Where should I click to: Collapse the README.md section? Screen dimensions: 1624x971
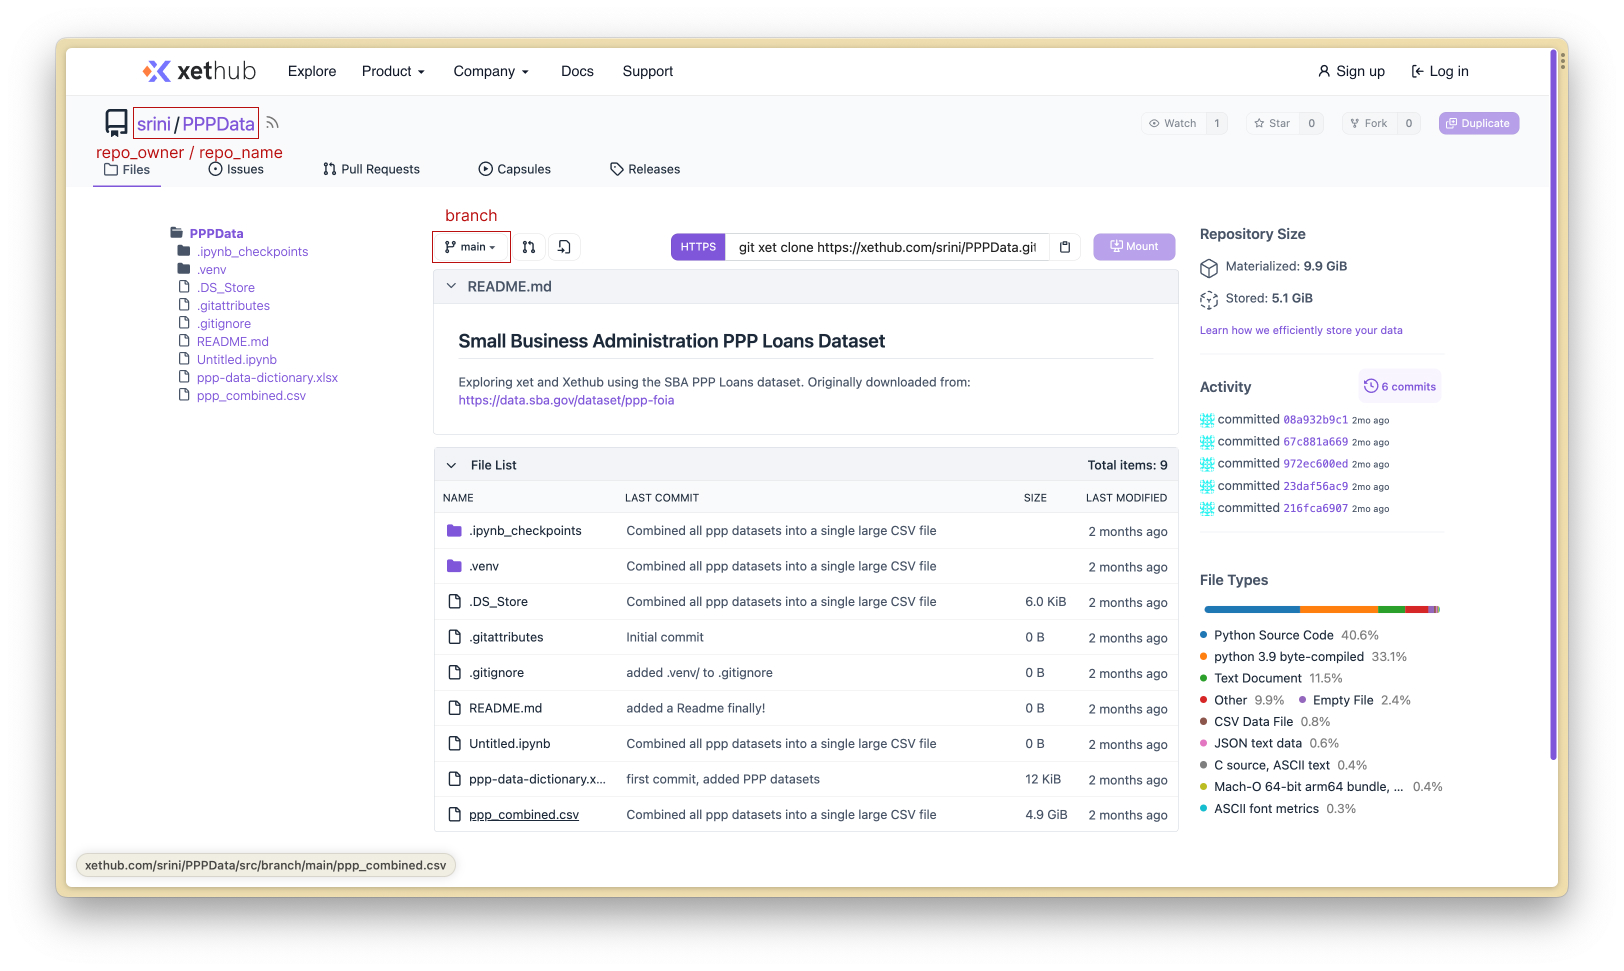(451, 286)
